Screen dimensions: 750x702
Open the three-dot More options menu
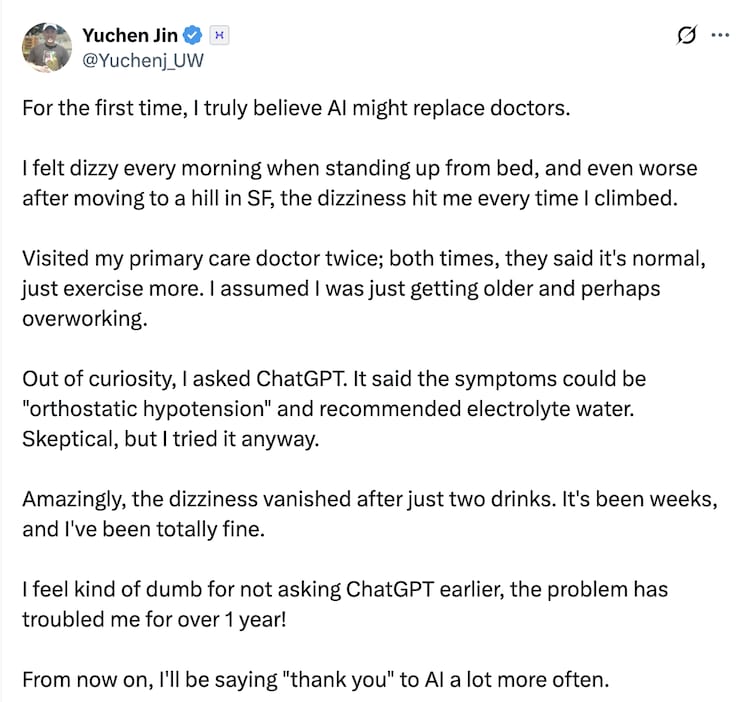tap(720, 36)
